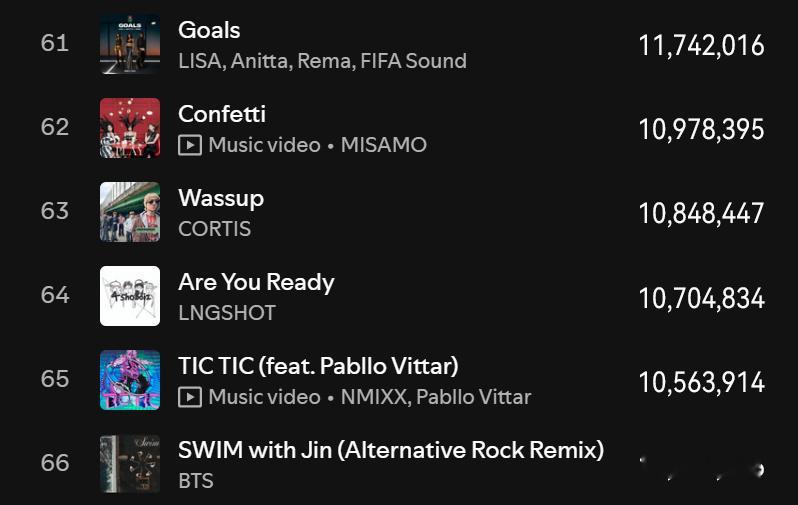Select the Wassup track title

pos(221,199)
